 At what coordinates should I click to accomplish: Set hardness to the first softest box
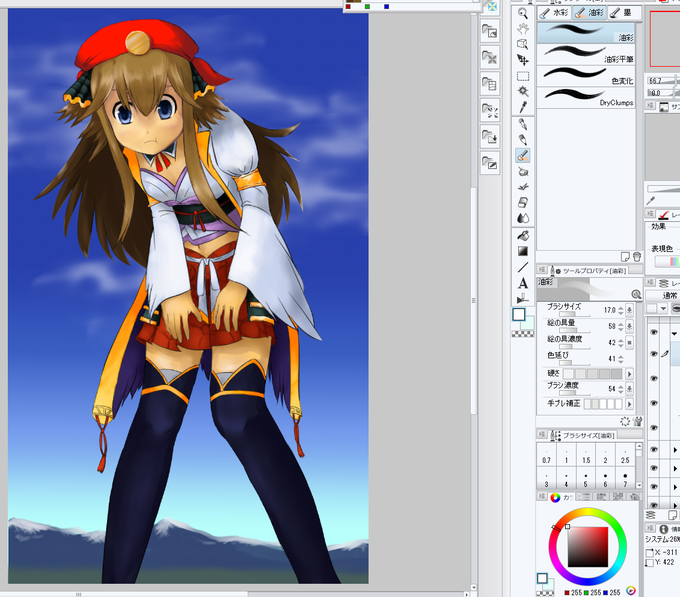(x=569, y=374)
